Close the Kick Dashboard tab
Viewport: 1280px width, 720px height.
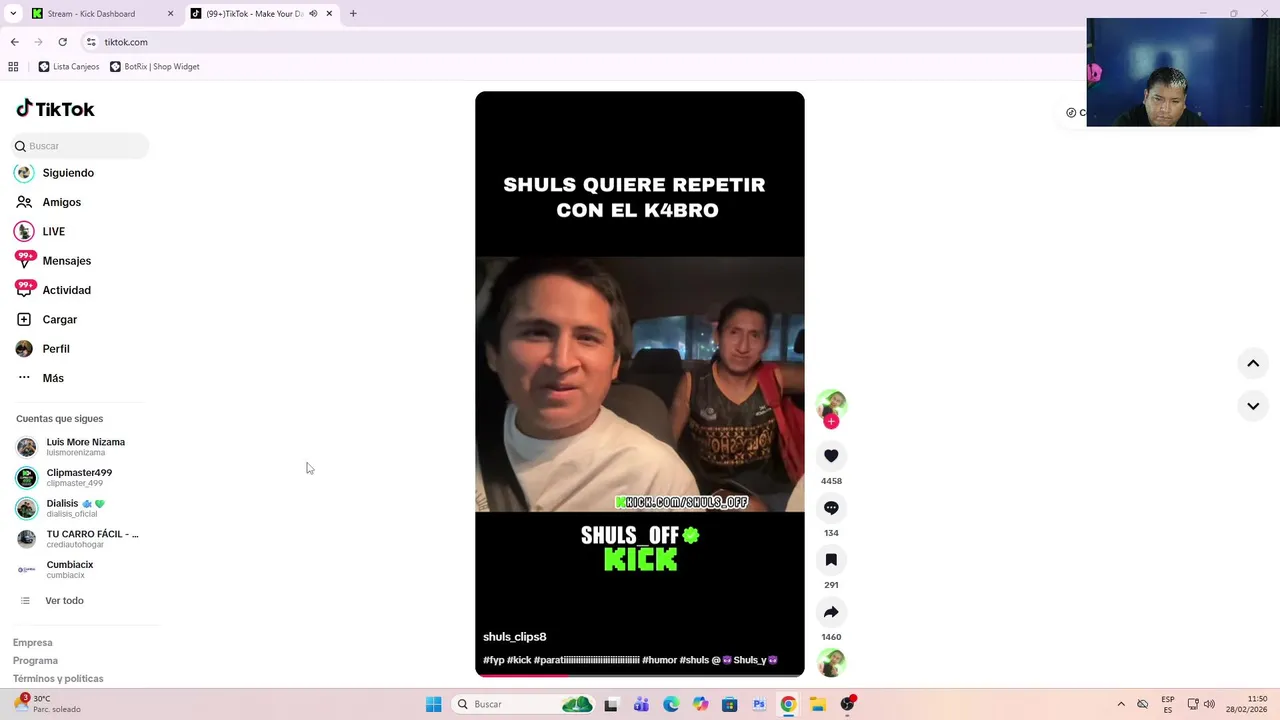(170, 14)
